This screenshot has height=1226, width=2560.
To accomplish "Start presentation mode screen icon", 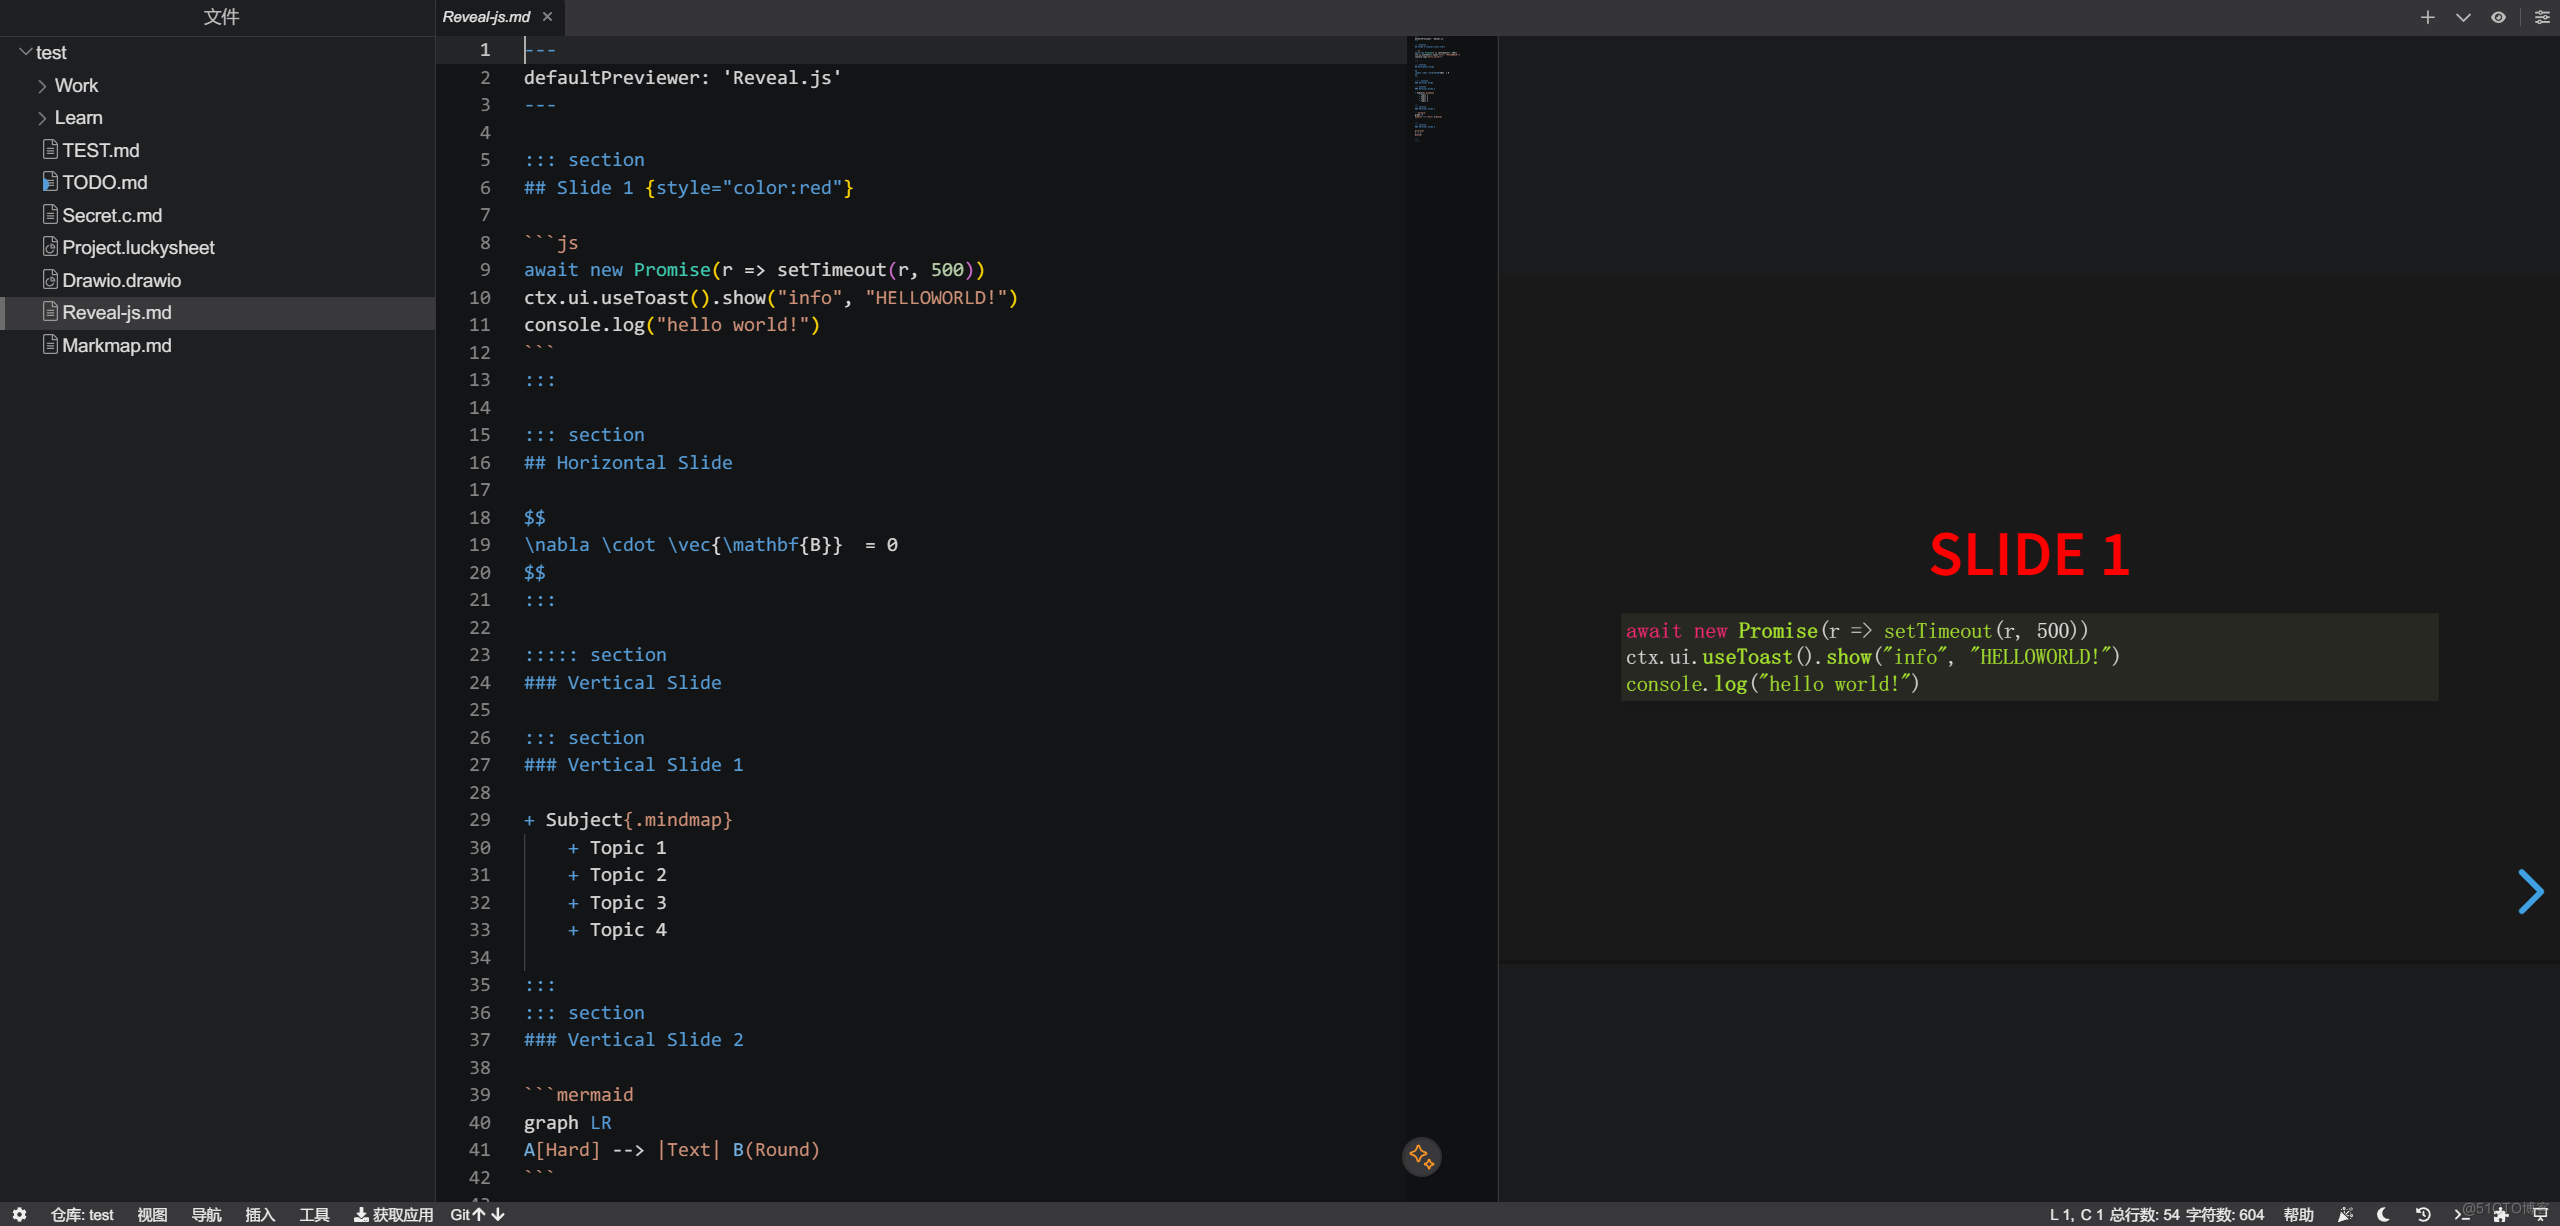I will tap(2540, 1214).
